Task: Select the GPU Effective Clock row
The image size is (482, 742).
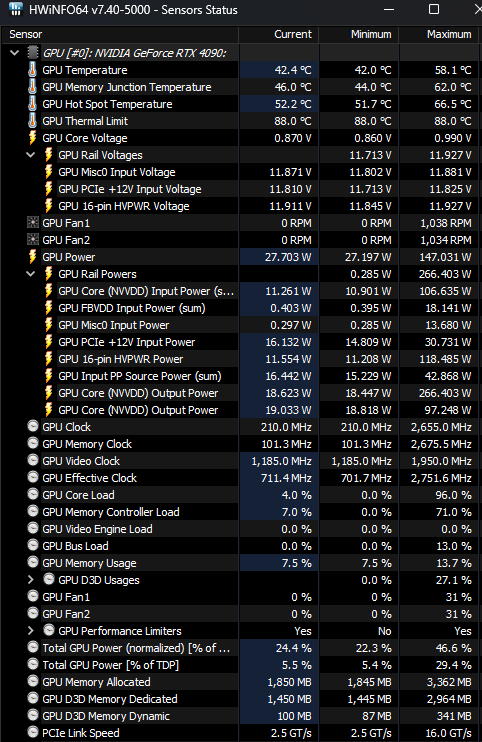Action: pos(241,478)
